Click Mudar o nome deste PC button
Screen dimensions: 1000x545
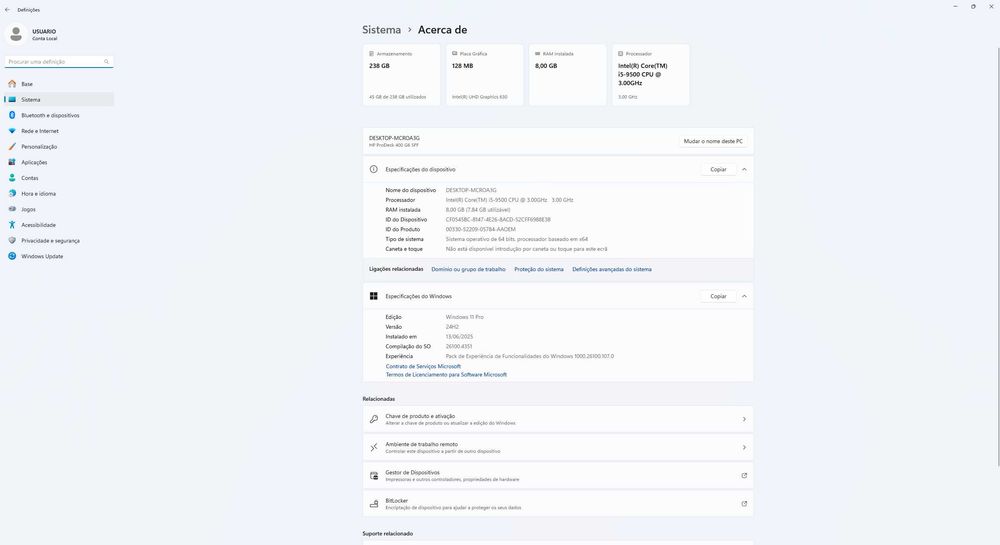(713, 141)
